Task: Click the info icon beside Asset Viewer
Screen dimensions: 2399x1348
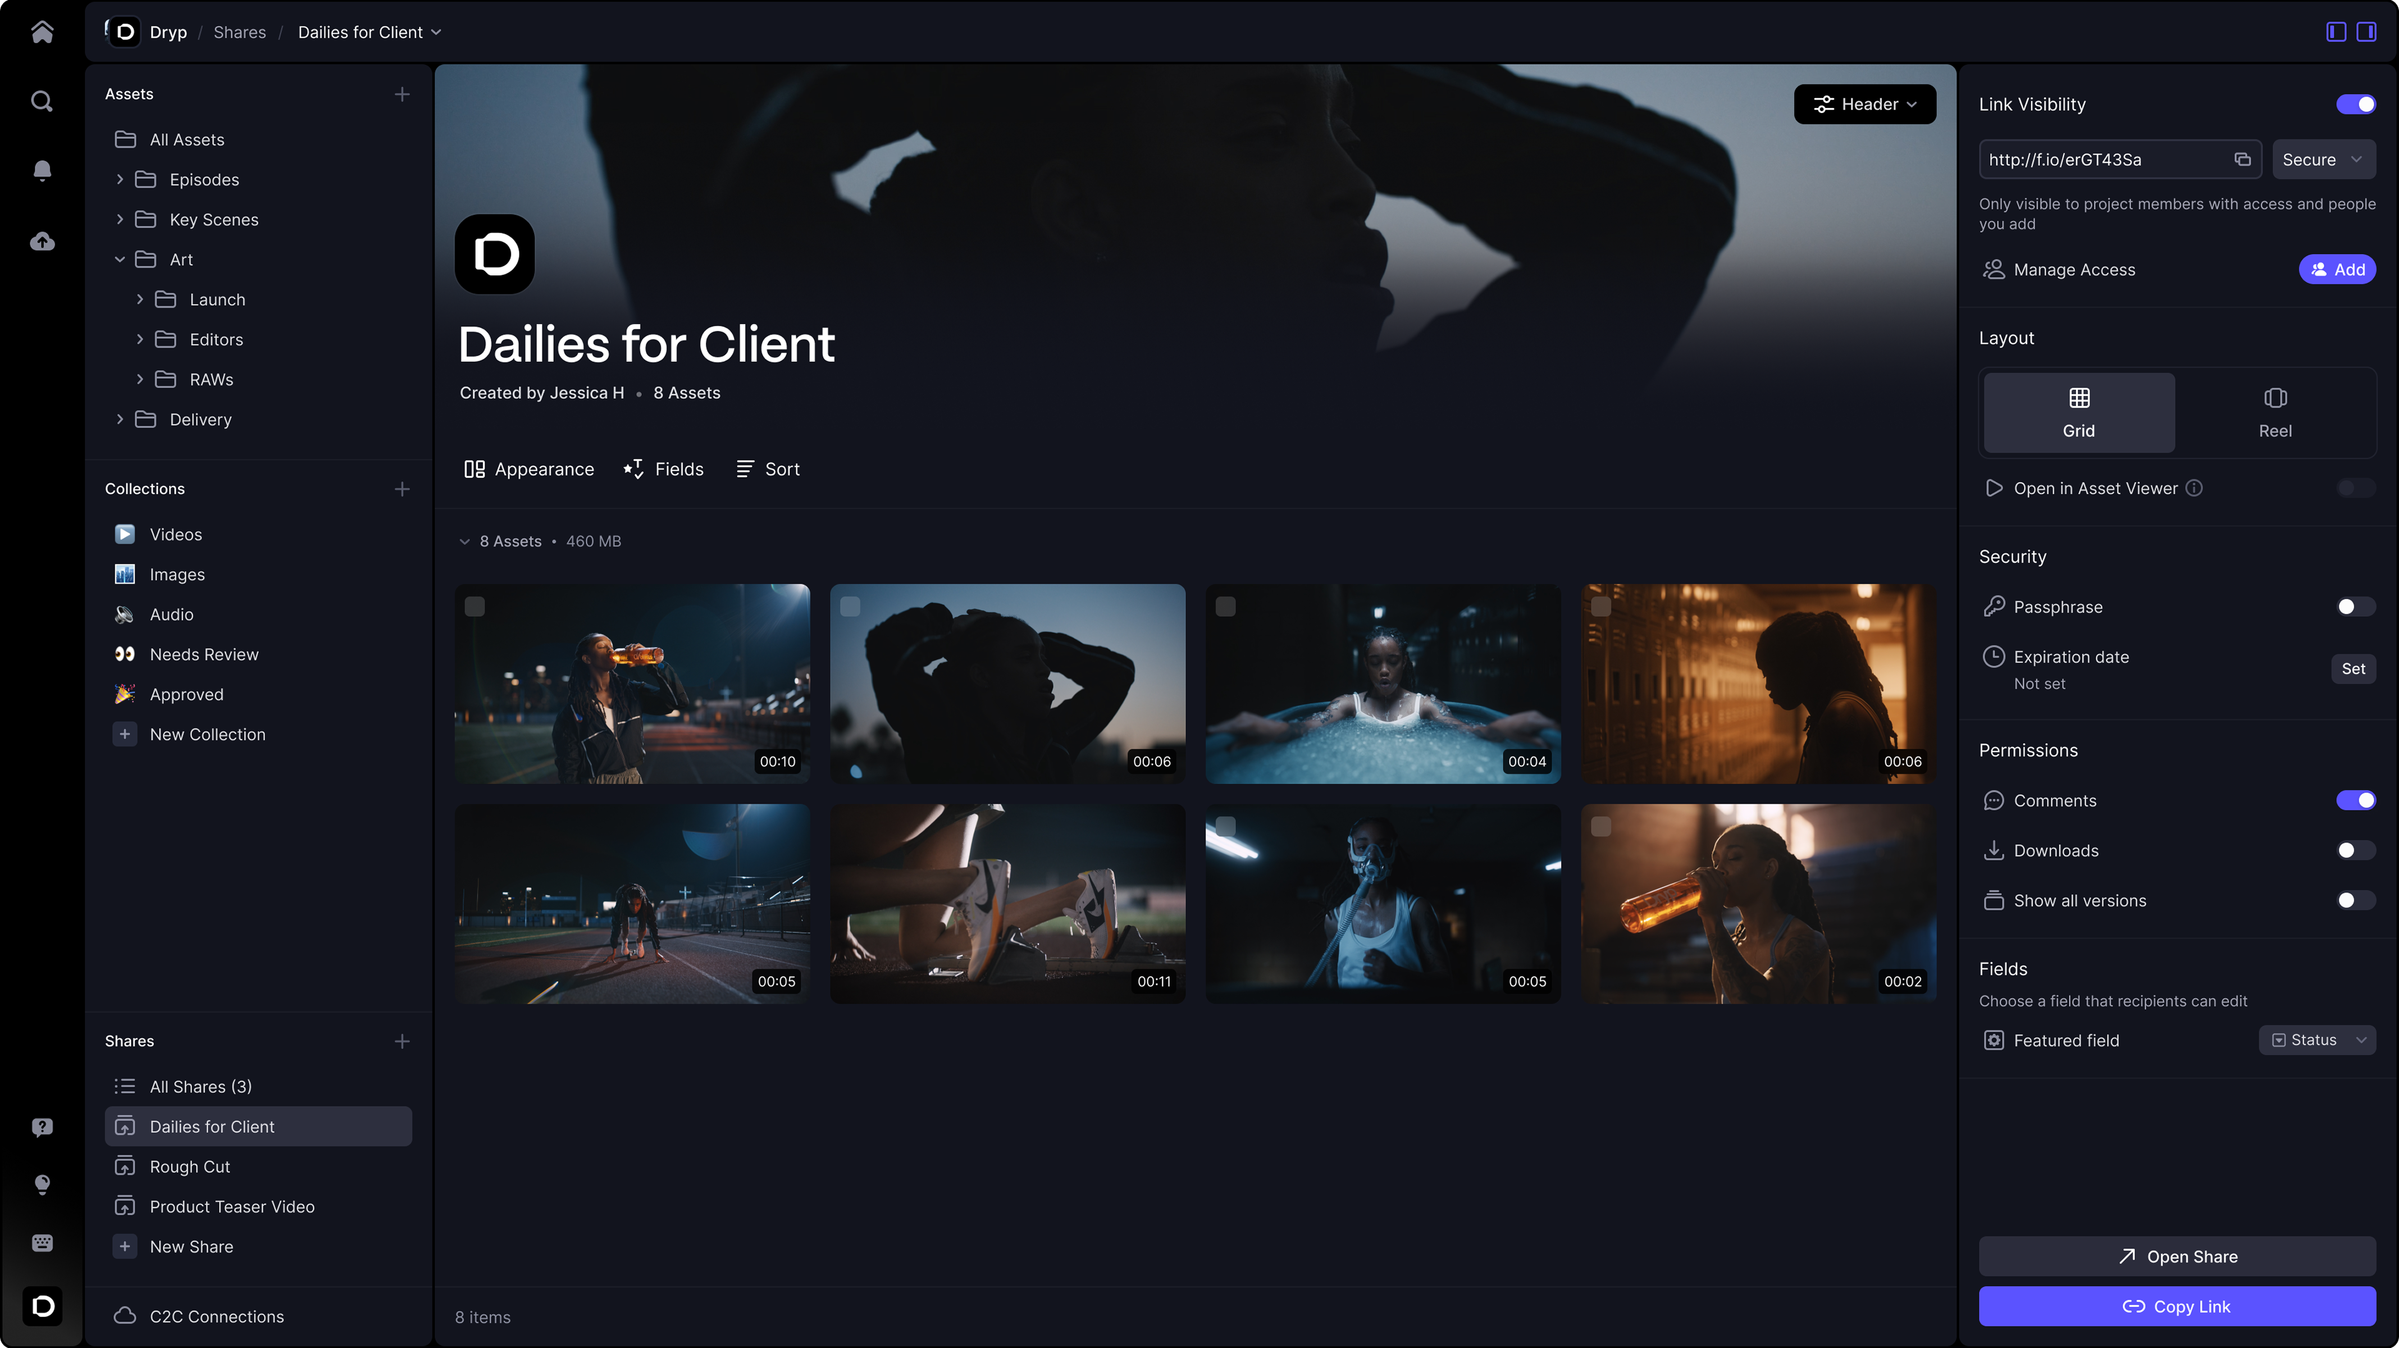Action: pyautogui.click(x=2194, y=488)
